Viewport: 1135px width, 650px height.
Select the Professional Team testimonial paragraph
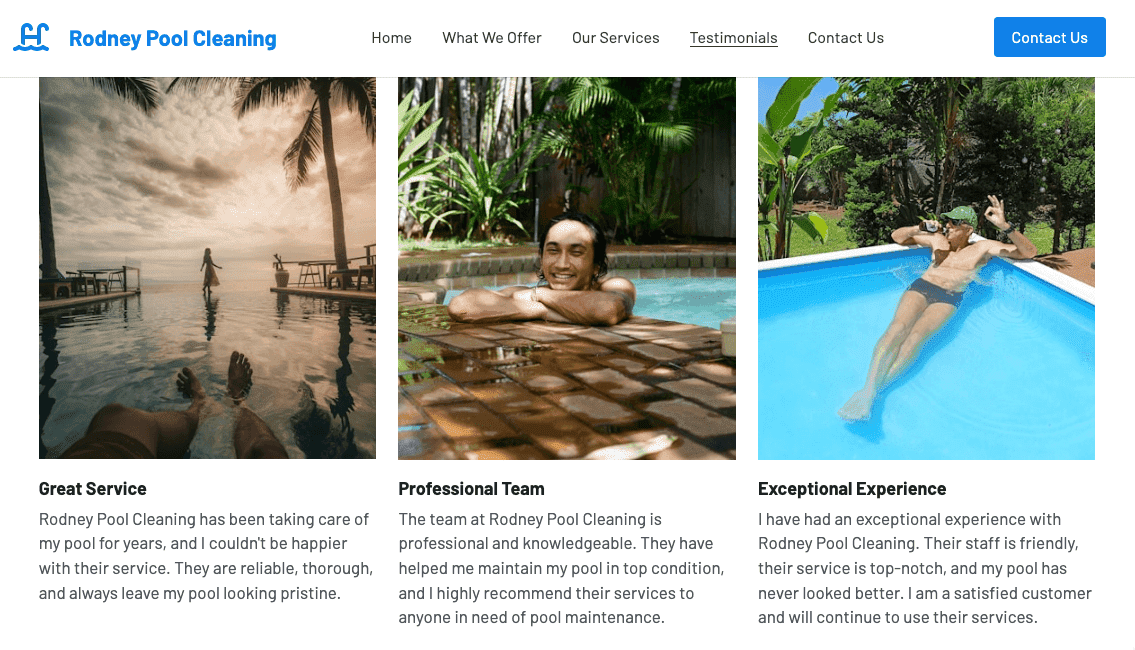point(565,567)
